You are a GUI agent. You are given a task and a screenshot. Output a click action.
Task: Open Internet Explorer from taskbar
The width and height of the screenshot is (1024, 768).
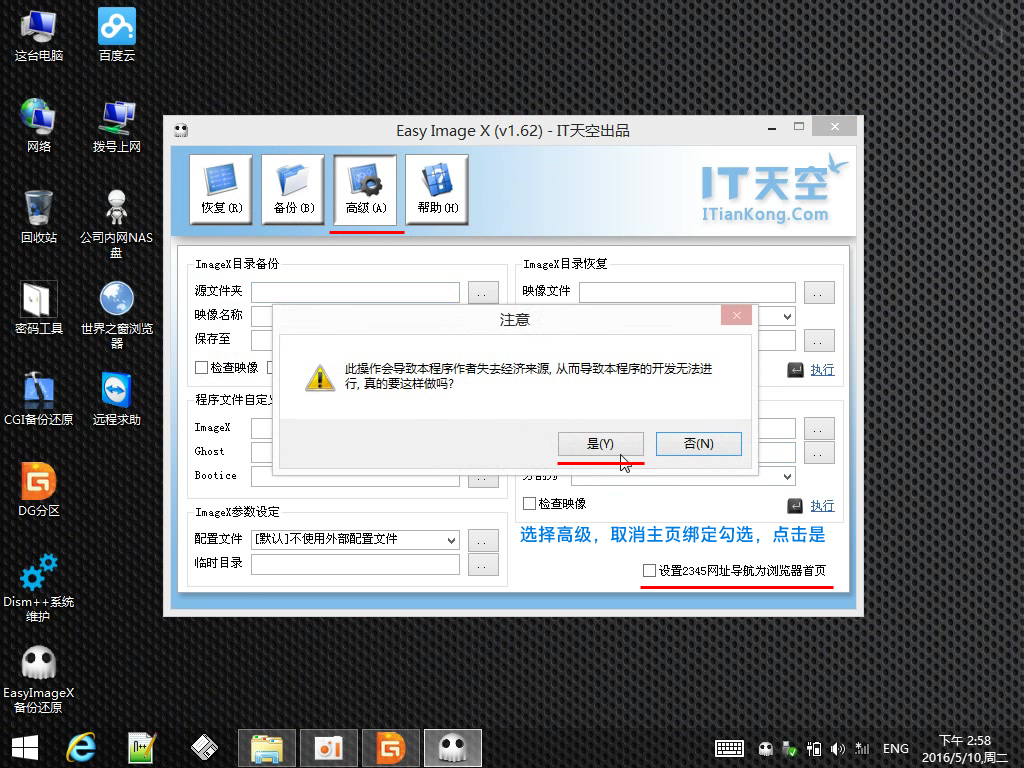(x=82, y=748)
